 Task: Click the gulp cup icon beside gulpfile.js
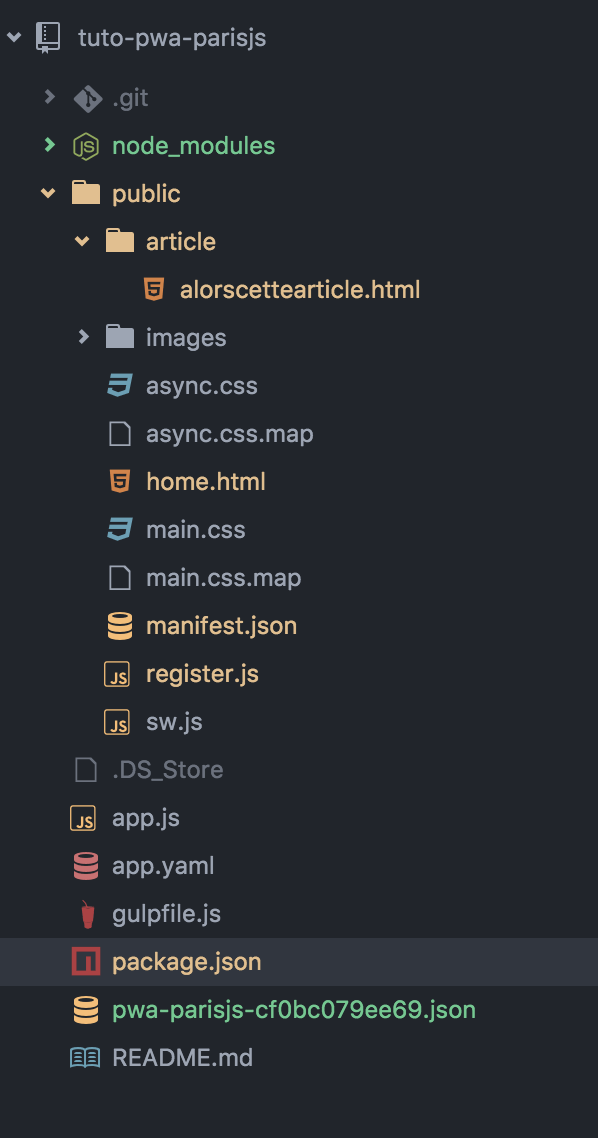(86, 913)
